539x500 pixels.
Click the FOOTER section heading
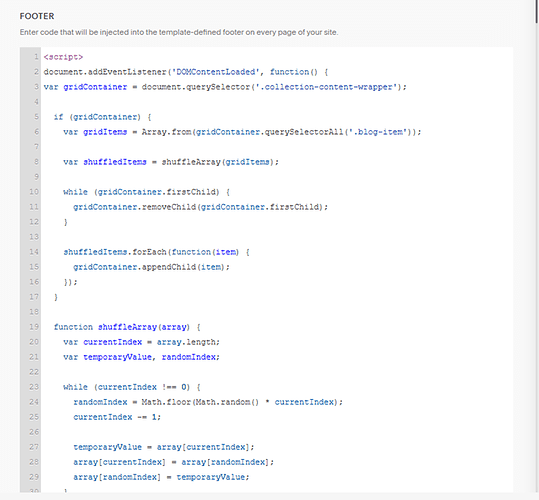(x=37, y=16)
